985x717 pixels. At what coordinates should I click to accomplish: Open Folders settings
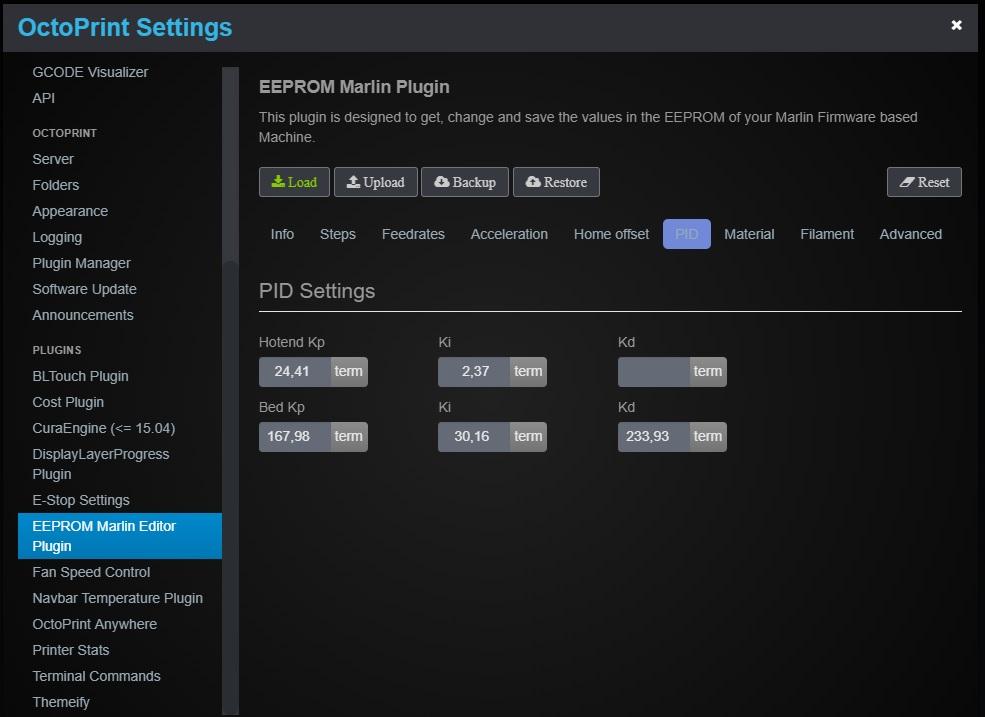click(55, 185)
